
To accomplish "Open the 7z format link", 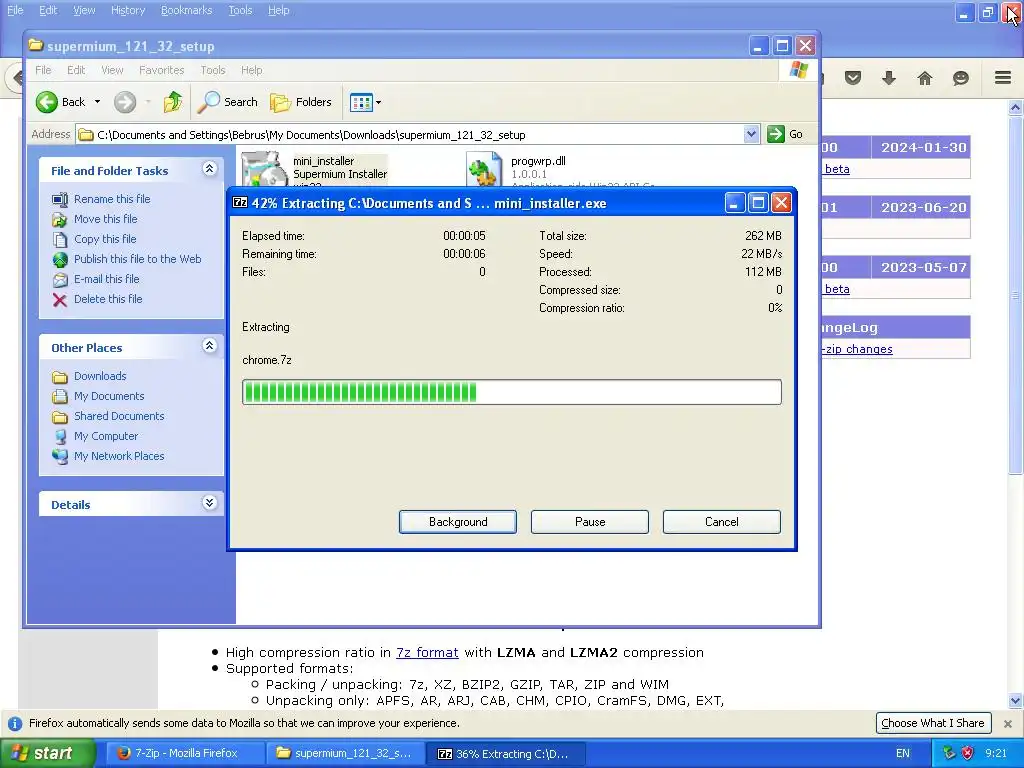I will (427, 652).
